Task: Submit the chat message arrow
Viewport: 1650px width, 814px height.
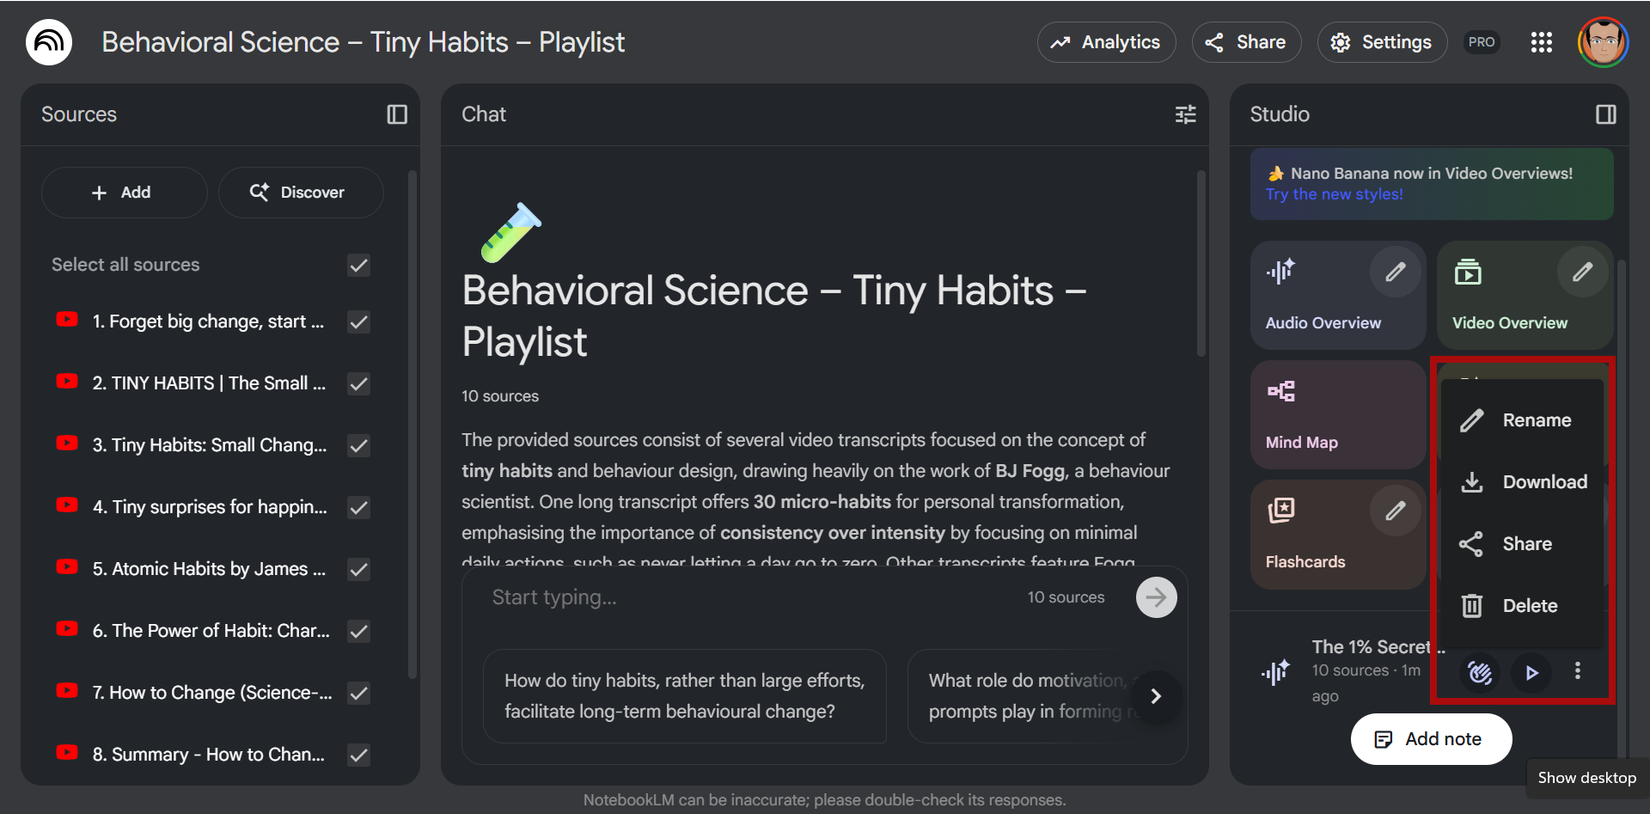Action: tap(1156, 597)
